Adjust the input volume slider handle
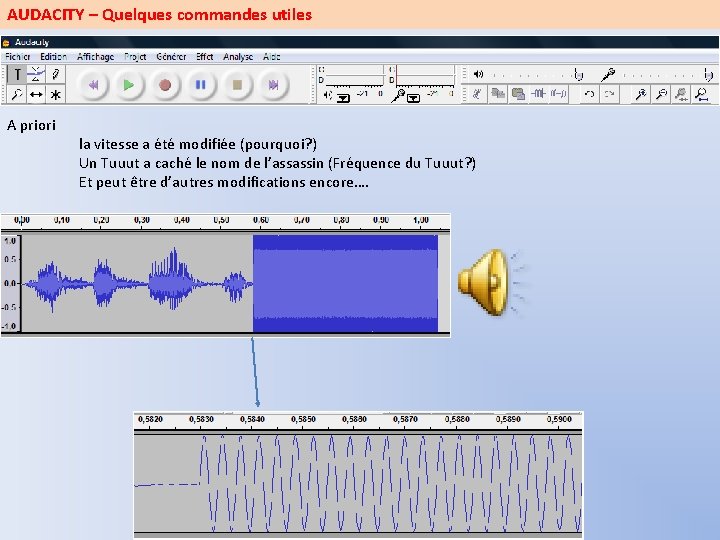Viewport: 720px width, 540px height. coord(708,74)
